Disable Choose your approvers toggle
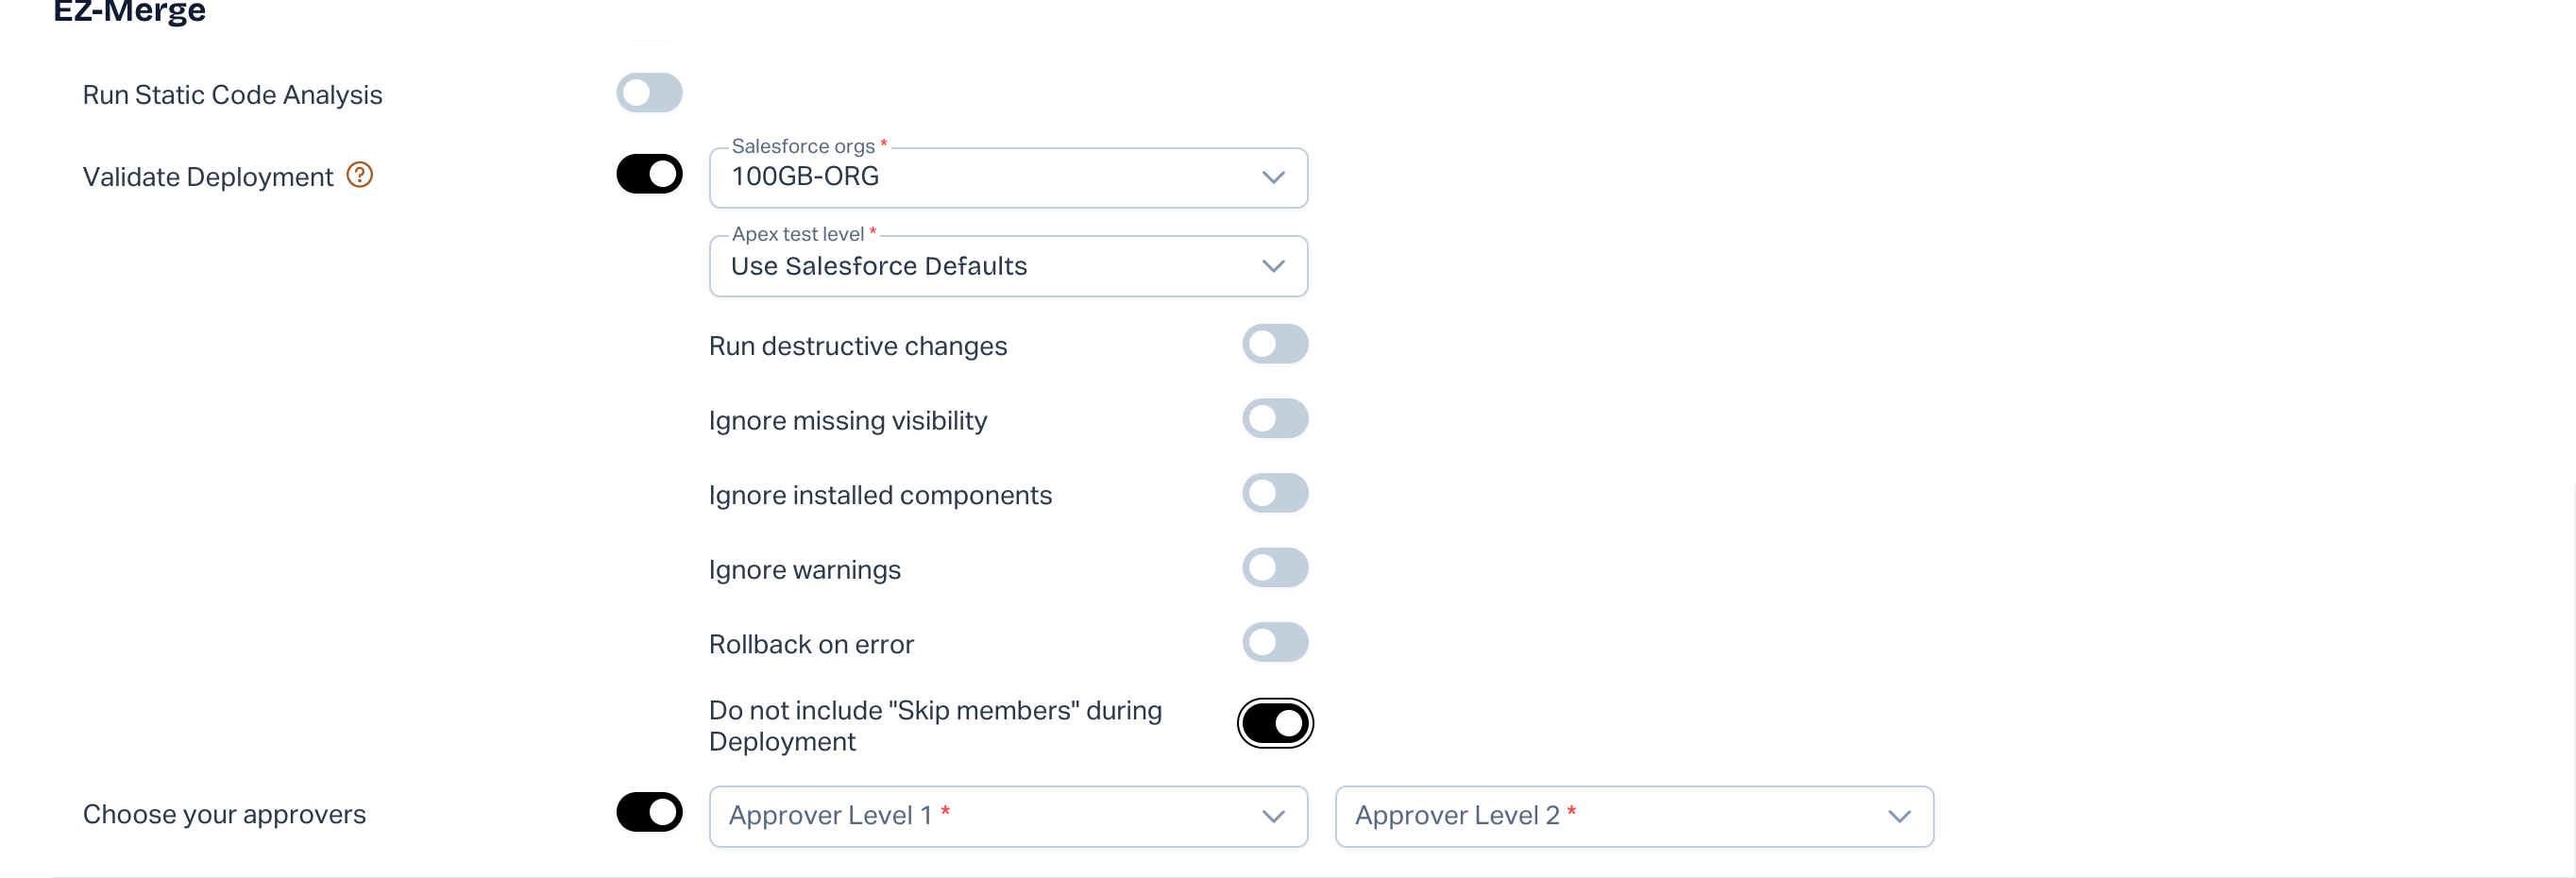The height and width of the screenshot is (878, 2576). [649, 812]
